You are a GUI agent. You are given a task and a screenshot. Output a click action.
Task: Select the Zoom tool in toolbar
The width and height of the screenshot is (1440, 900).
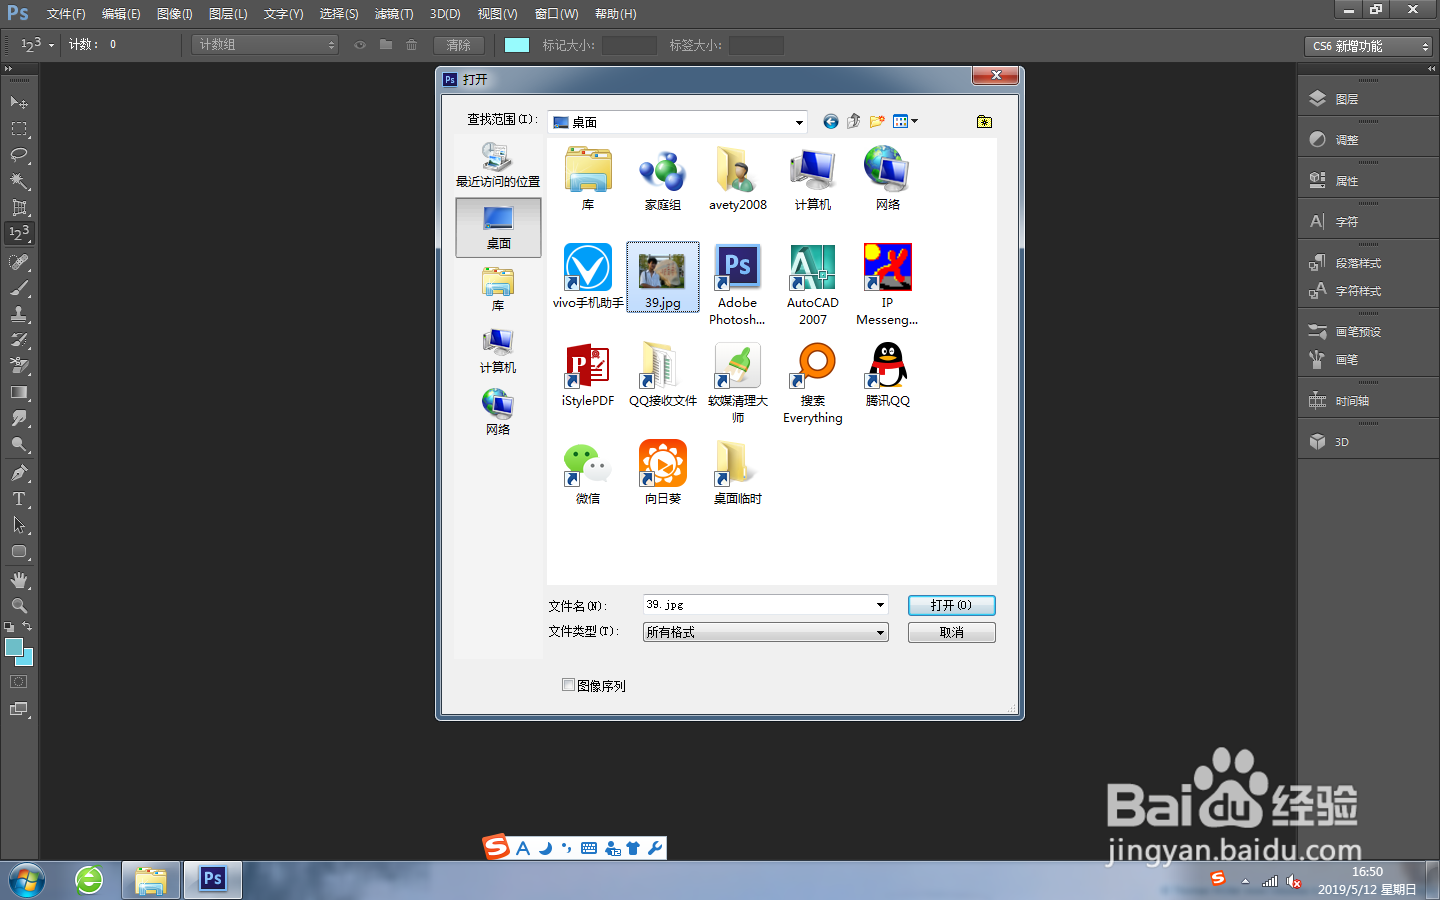pos(19,606)
